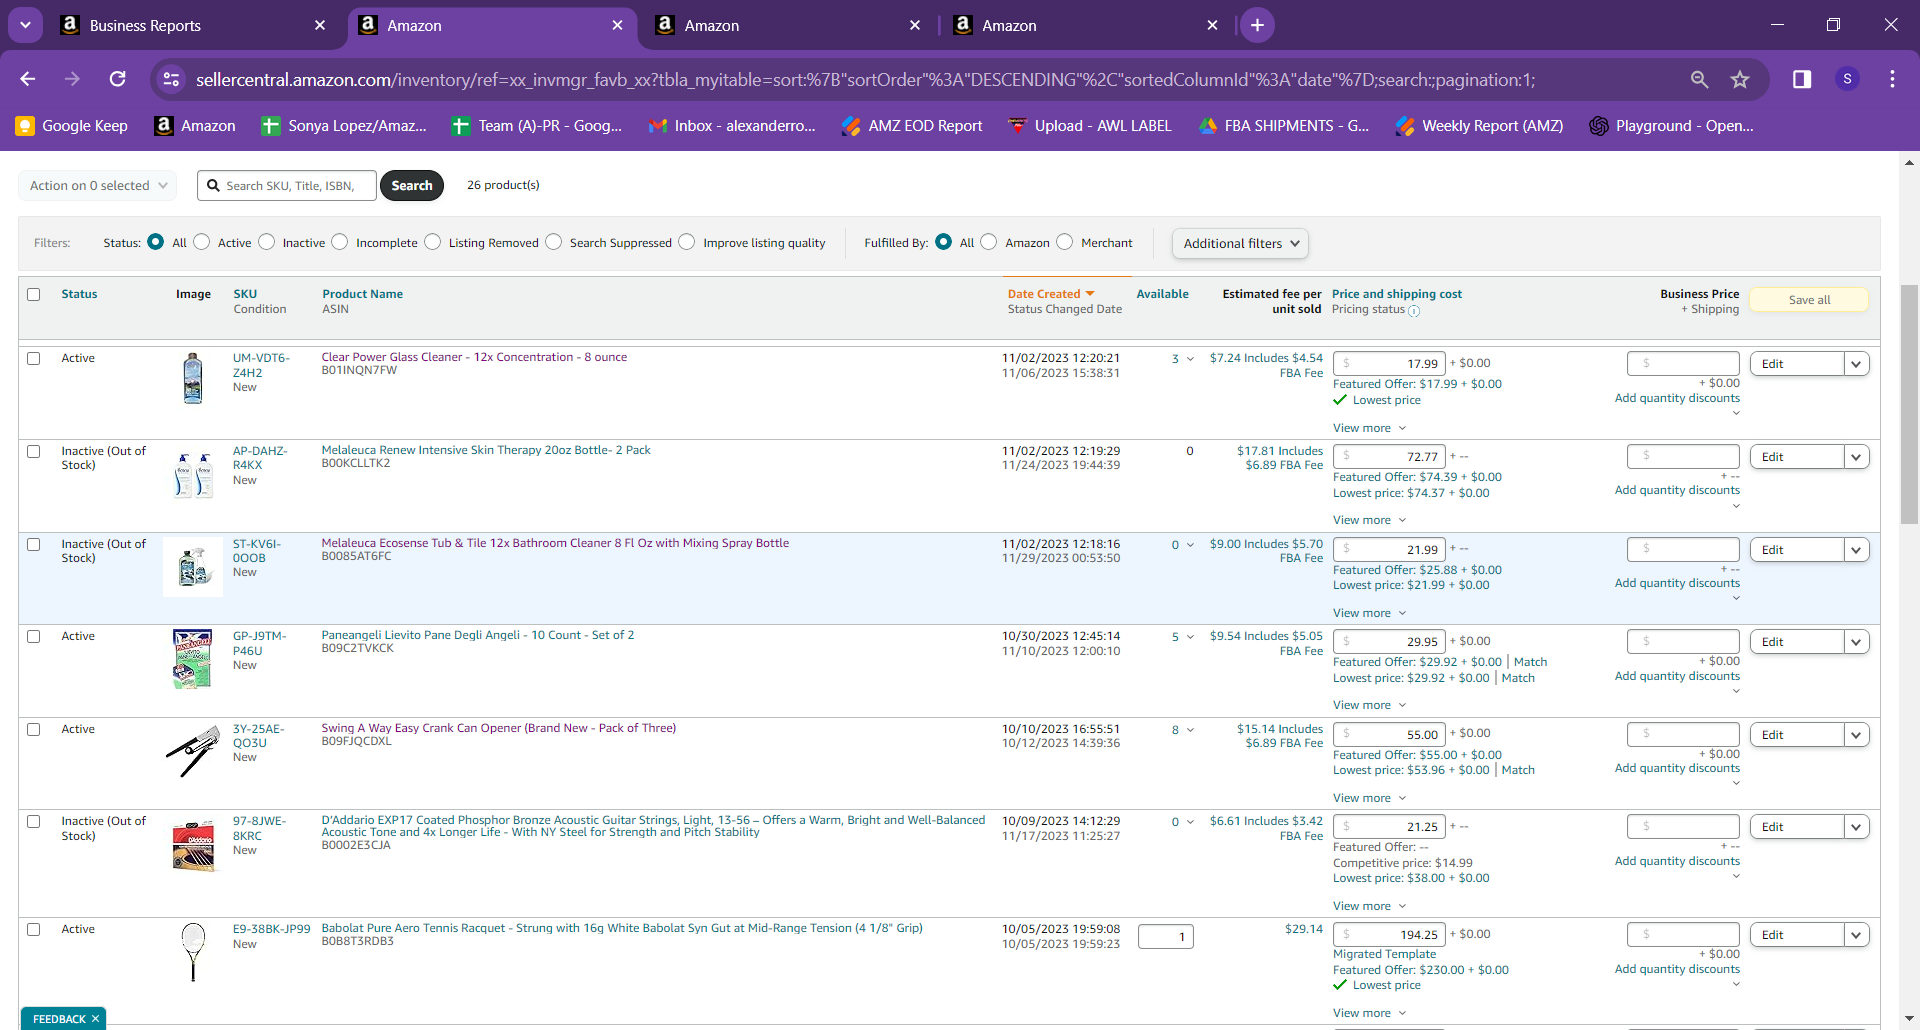Click the Babolat tennis racquet thumbnail
This screenshot has width=1920, height=1030.
(193, 951)
